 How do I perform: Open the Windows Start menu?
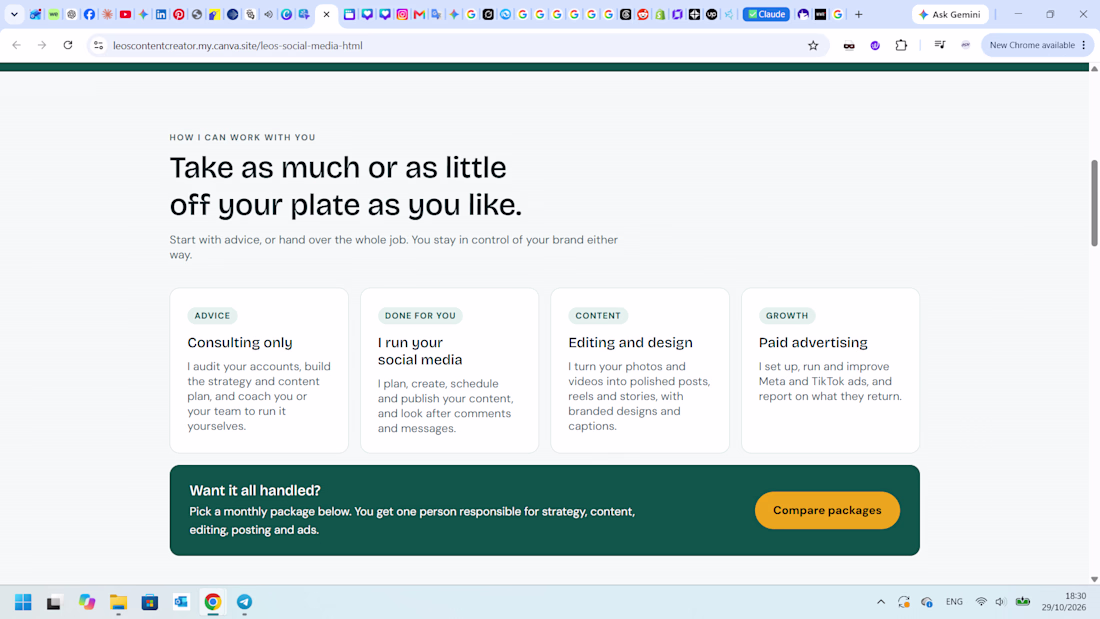(x=23, y=602)
